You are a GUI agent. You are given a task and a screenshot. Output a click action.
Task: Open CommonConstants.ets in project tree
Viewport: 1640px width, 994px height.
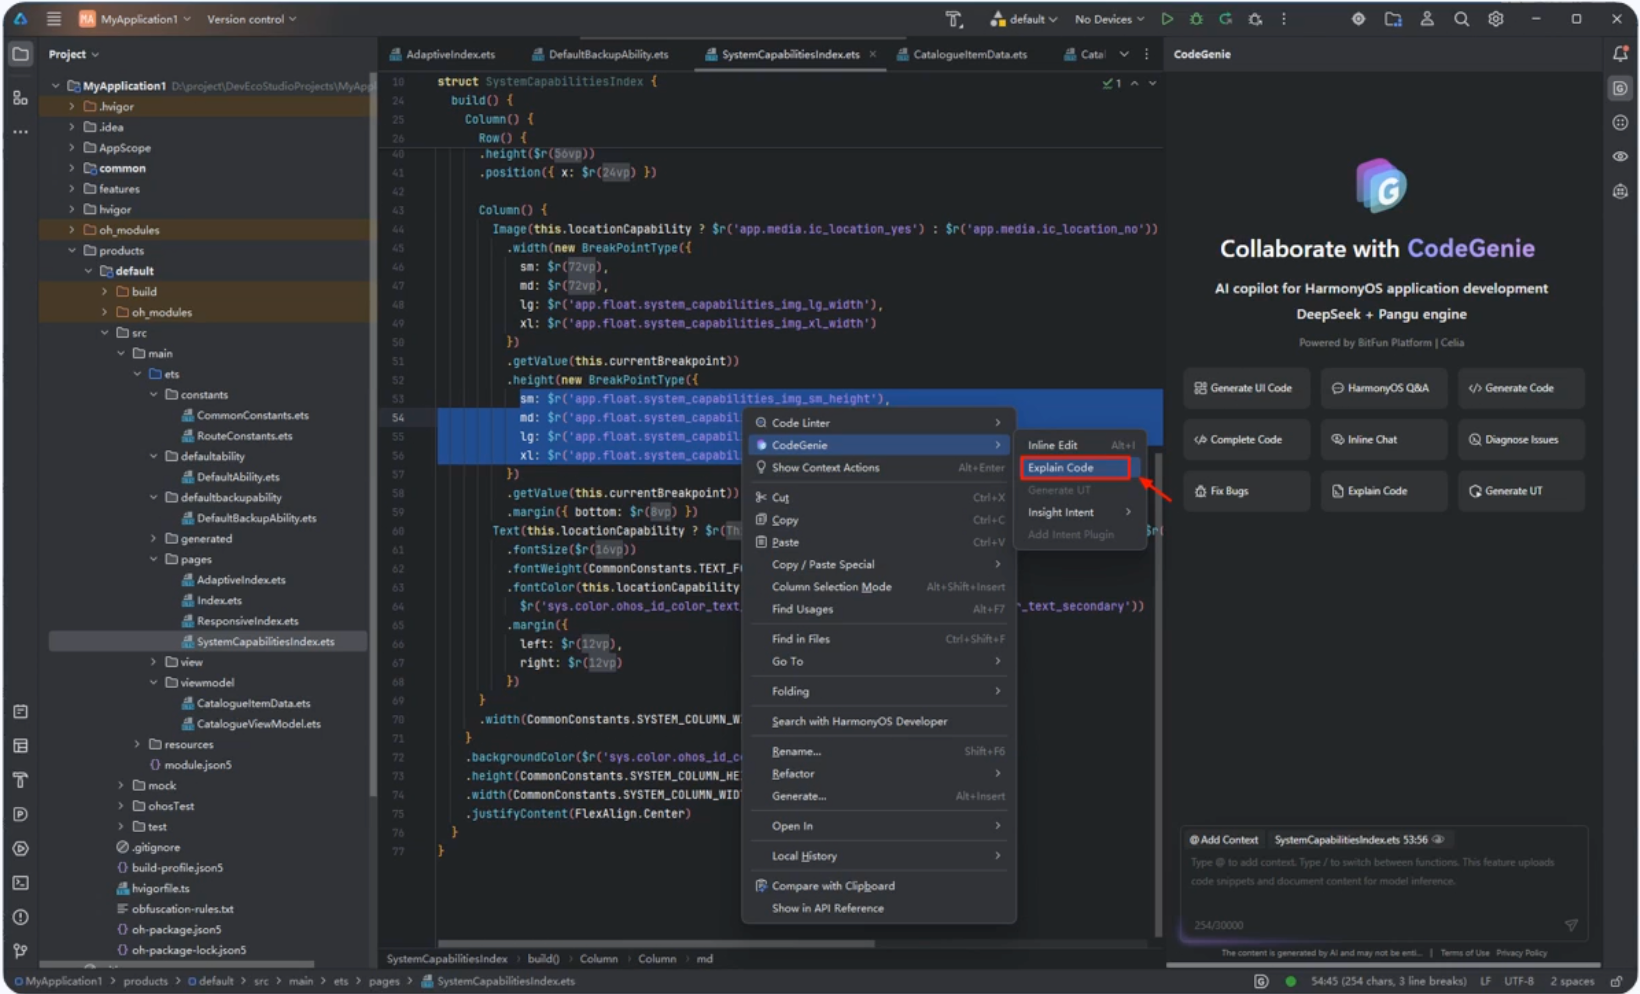click(245, 415)
